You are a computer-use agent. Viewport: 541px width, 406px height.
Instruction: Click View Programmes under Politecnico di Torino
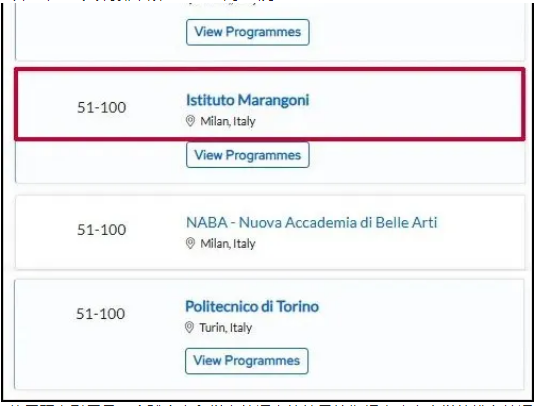click(246, 361)
